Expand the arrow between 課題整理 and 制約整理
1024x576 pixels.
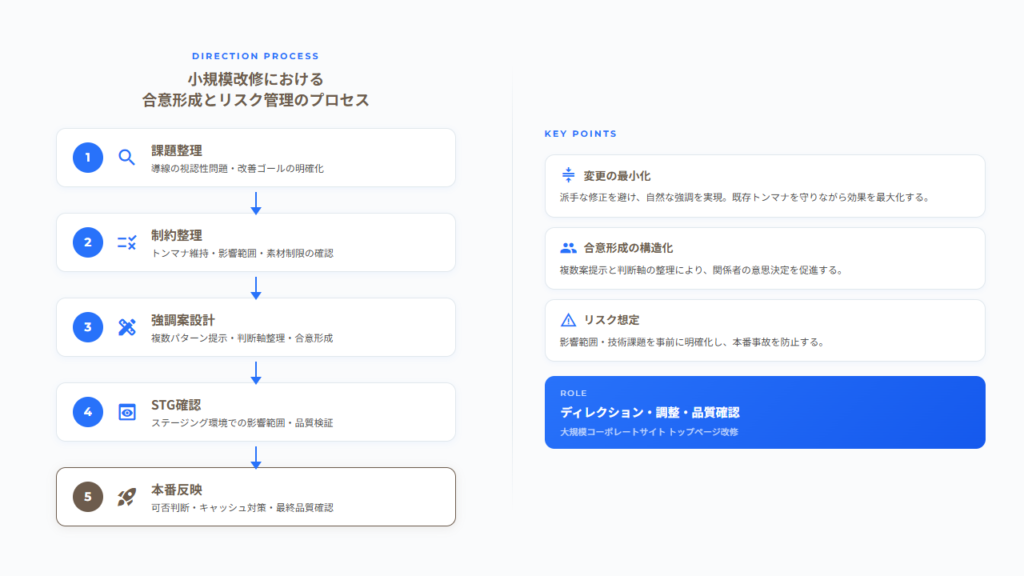point(257,206)
